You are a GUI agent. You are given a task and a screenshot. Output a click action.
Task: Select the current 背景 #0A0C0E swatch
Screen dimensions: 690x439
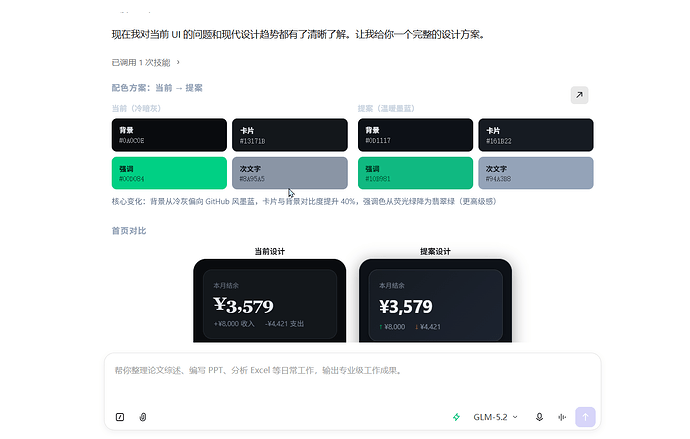169,135
